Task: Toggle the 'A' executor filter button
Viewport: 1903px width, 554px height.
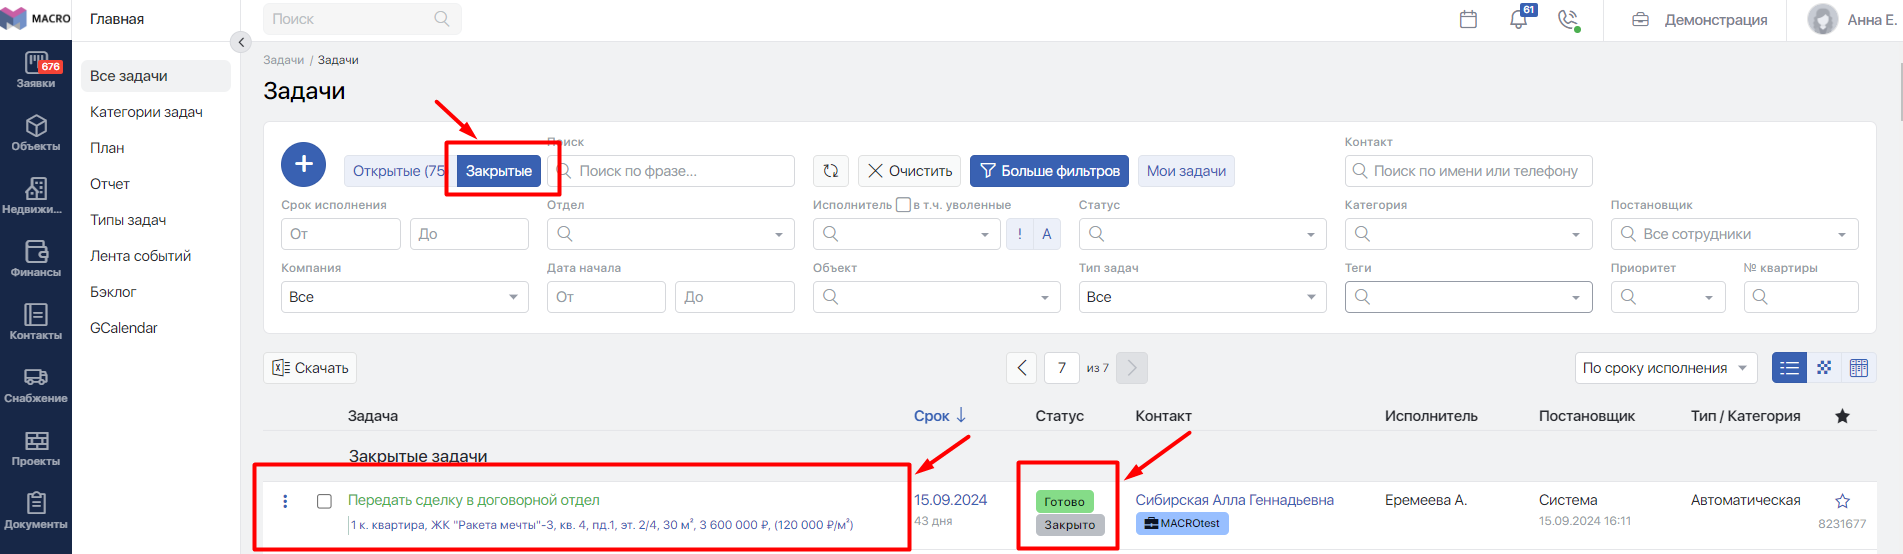Action: (x=1047, y=234)
